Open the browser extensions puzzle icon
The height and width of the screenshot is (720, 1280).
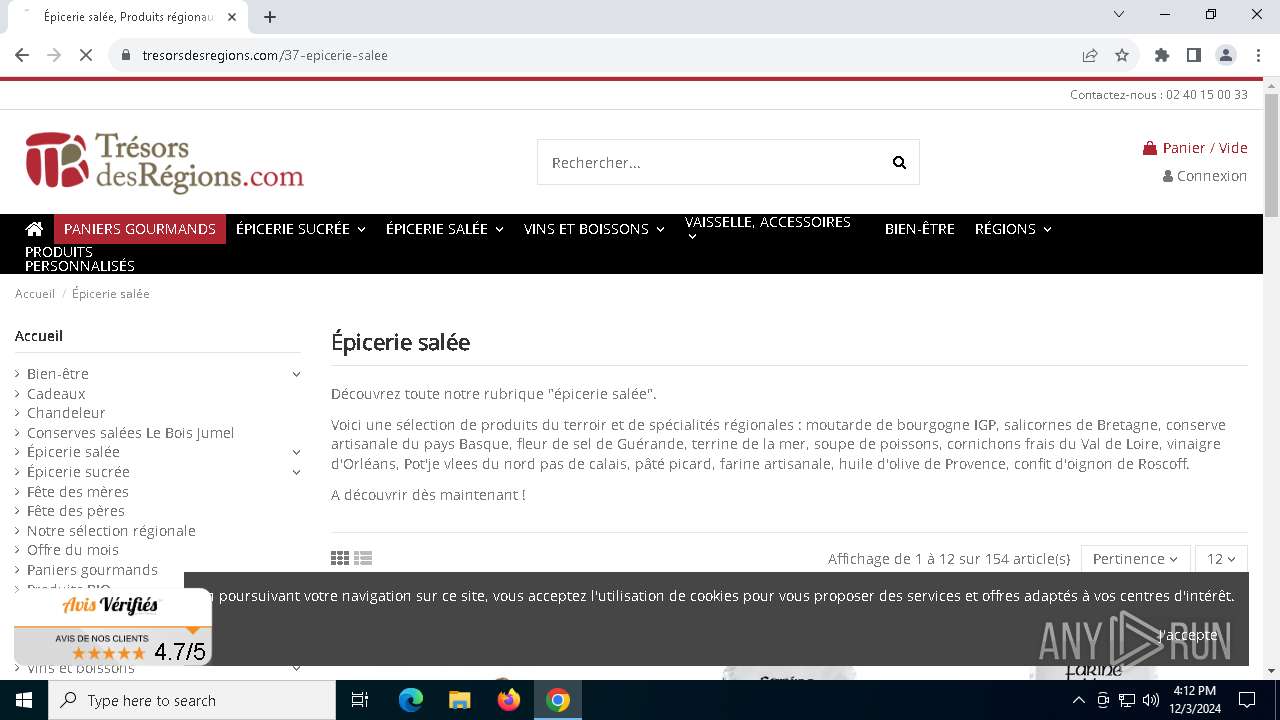pyautogui.click(x=1162, y=55)
